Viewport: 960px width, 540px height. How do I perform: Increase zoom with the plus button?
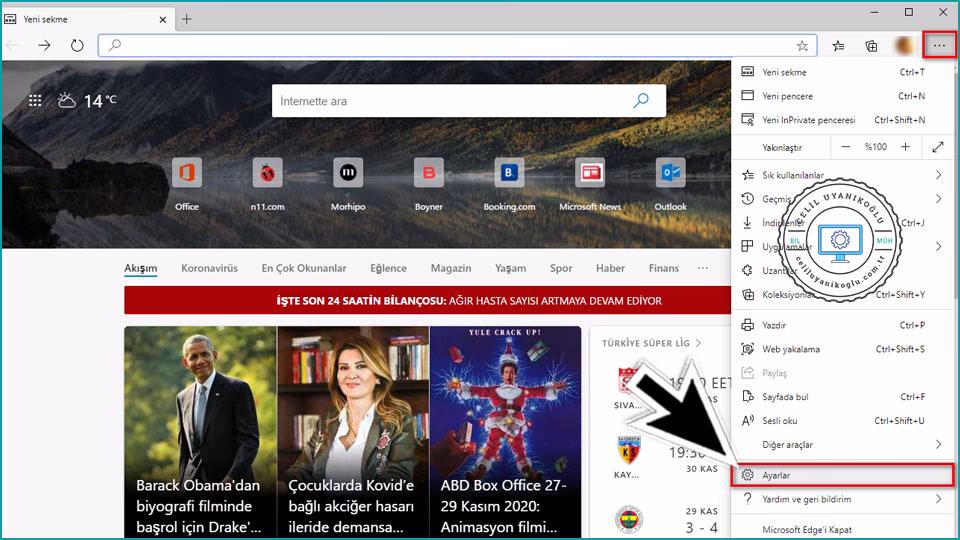(x=905, y=147)
